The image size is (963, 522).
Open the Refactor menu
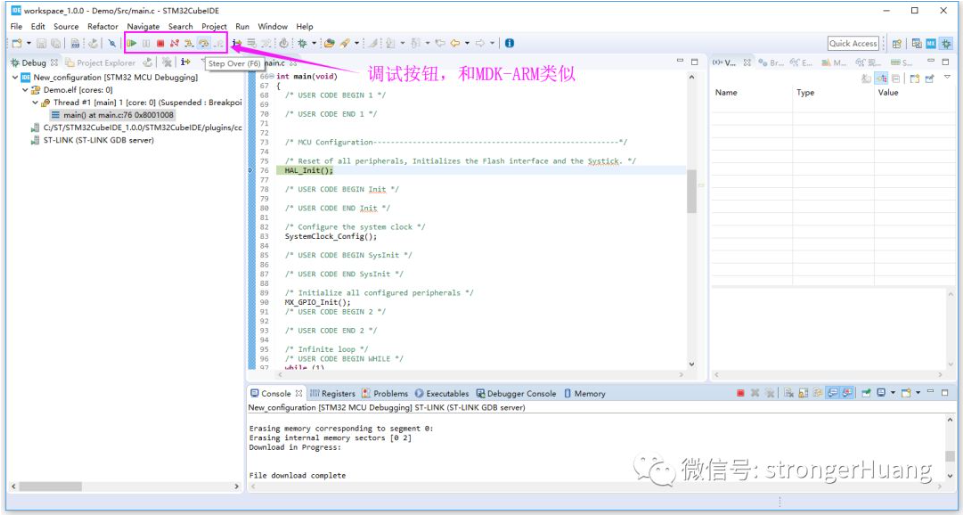click(x=103, y=26)
